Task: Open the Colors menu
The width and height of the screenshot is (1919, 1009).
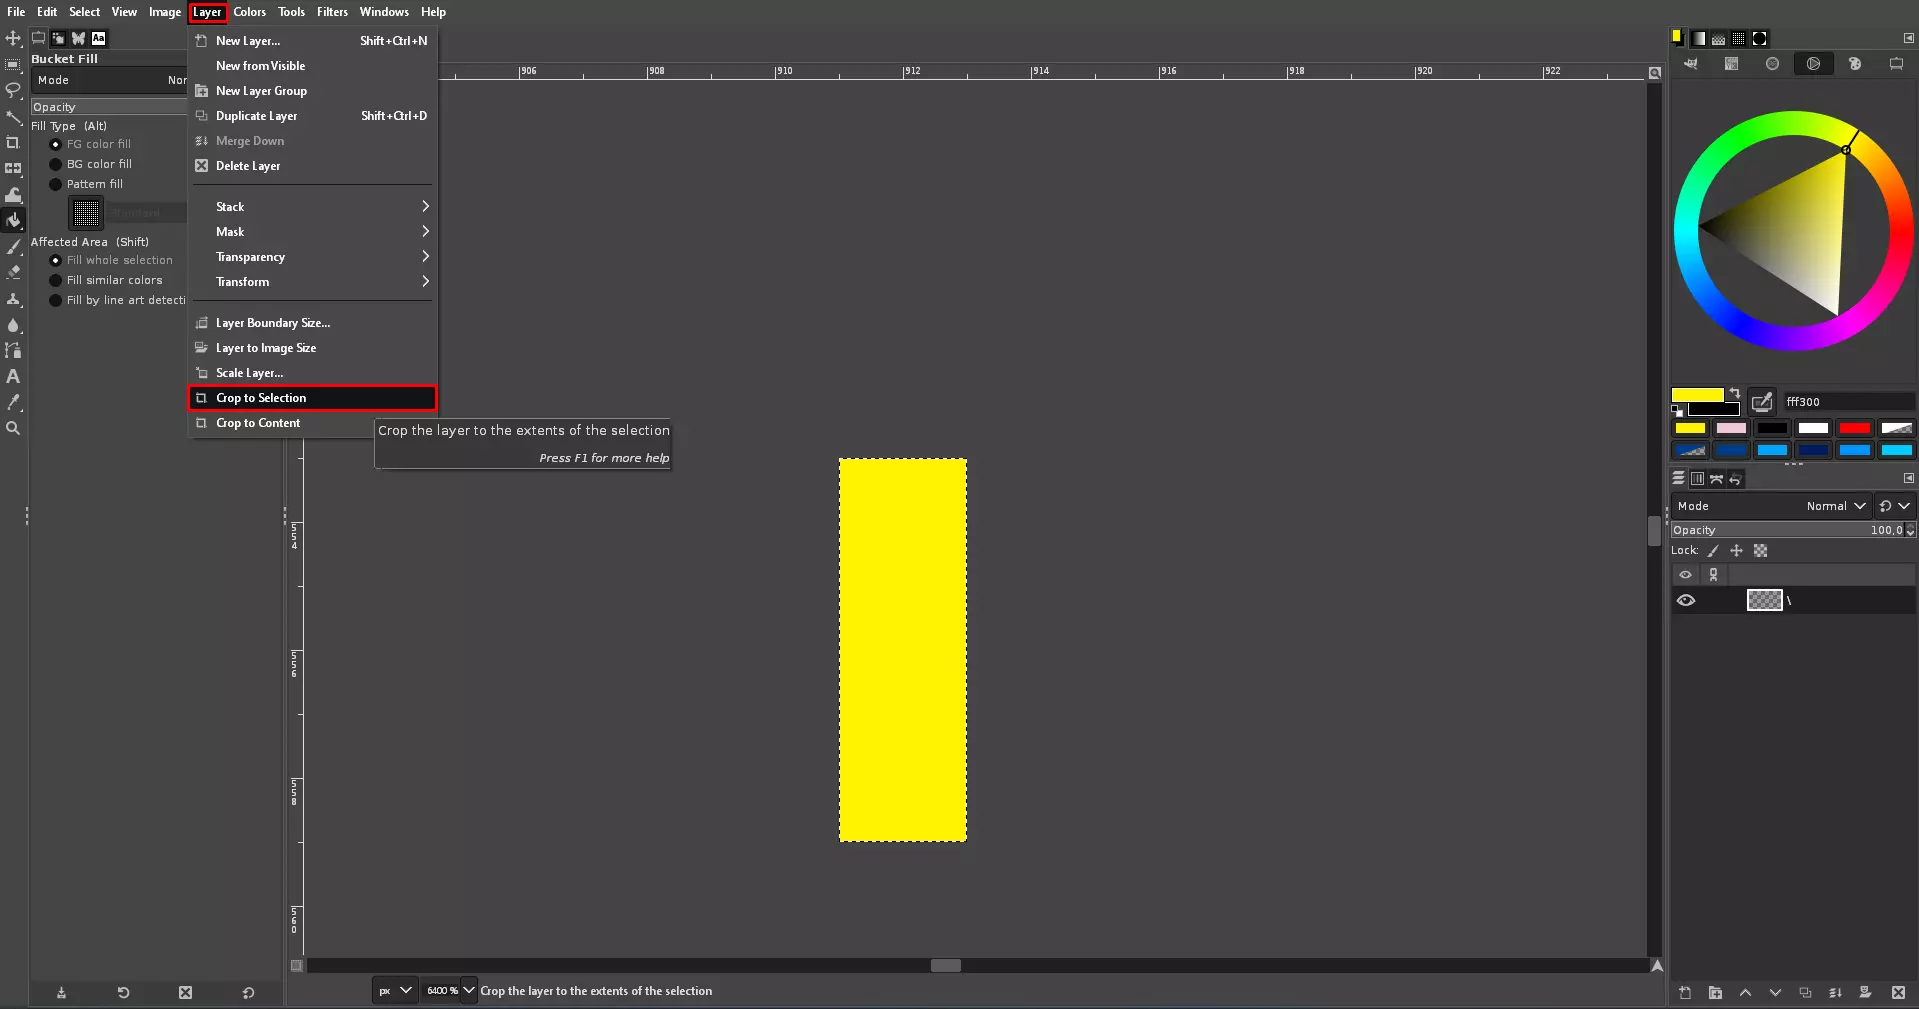Action: click(250, 12)
